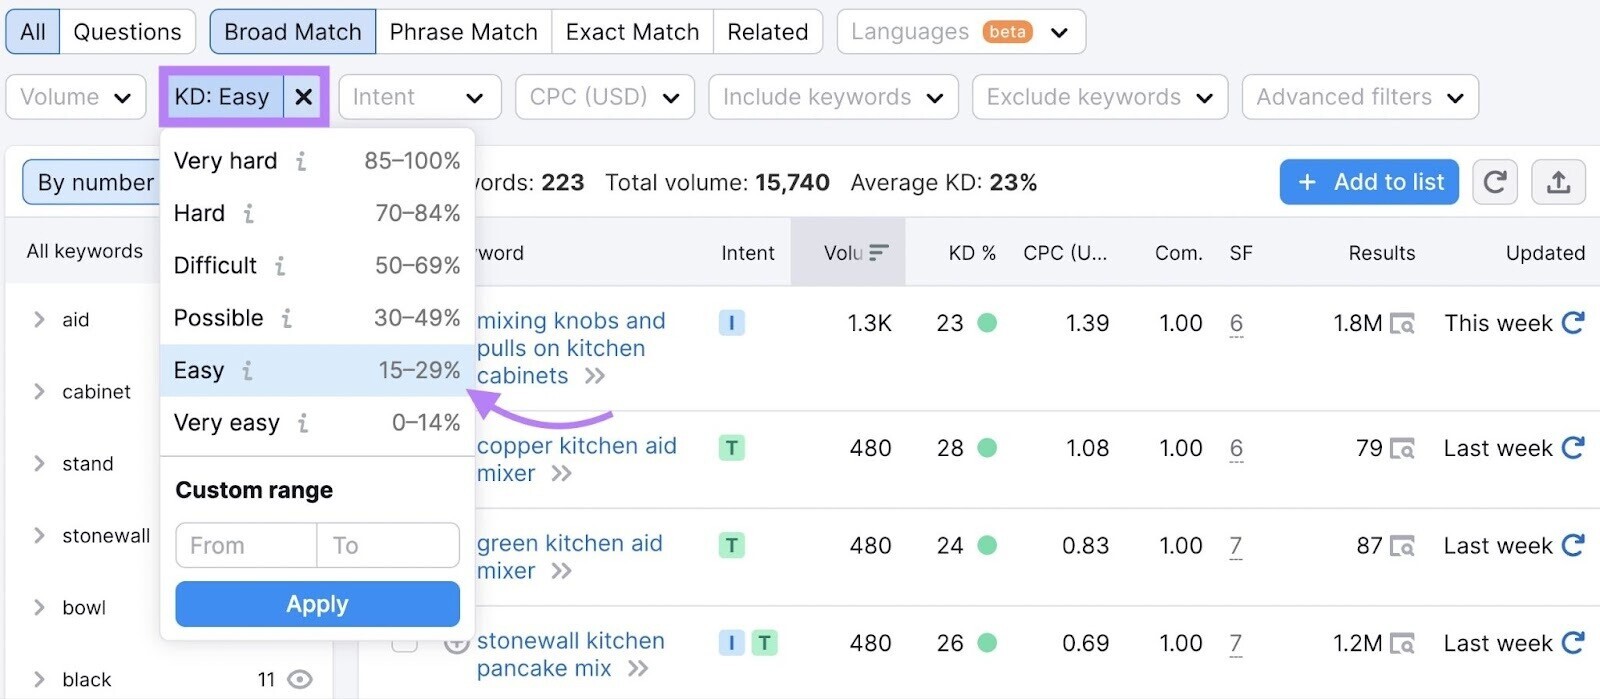Open the Volume filter dropdown

pyautogui.click(x=76, y=97)
